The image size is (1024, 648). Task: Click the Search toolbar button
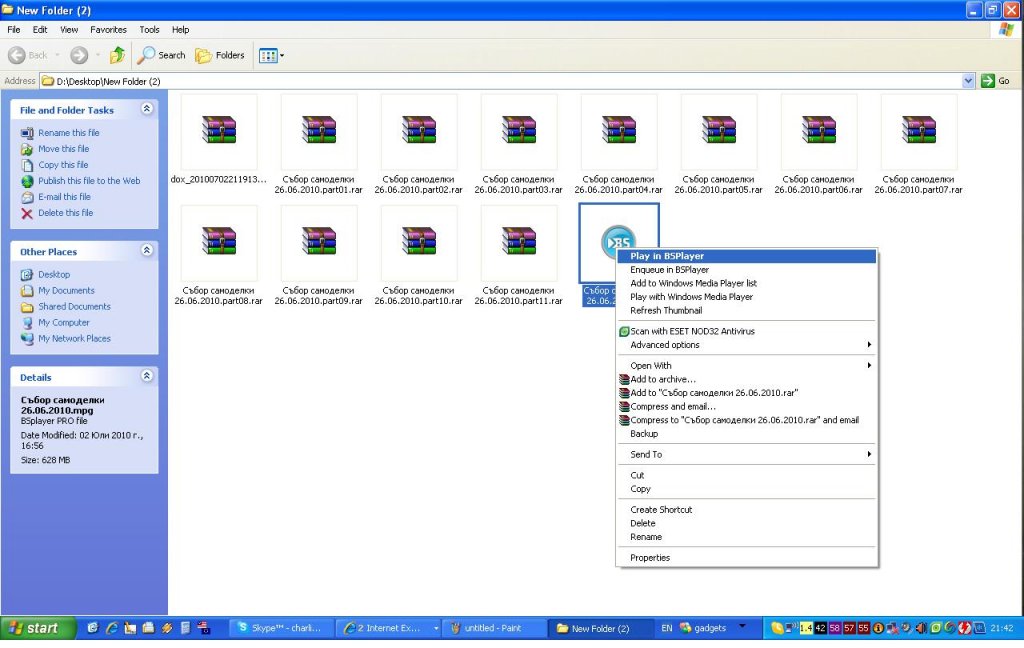162,55
